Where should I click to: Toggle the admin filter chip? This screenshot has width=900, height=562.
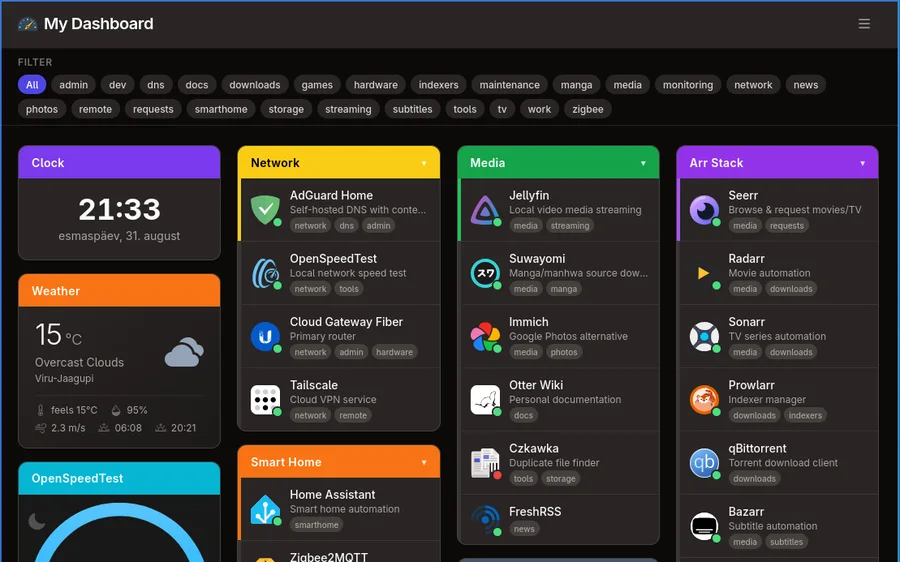click(x=73, y=85)
